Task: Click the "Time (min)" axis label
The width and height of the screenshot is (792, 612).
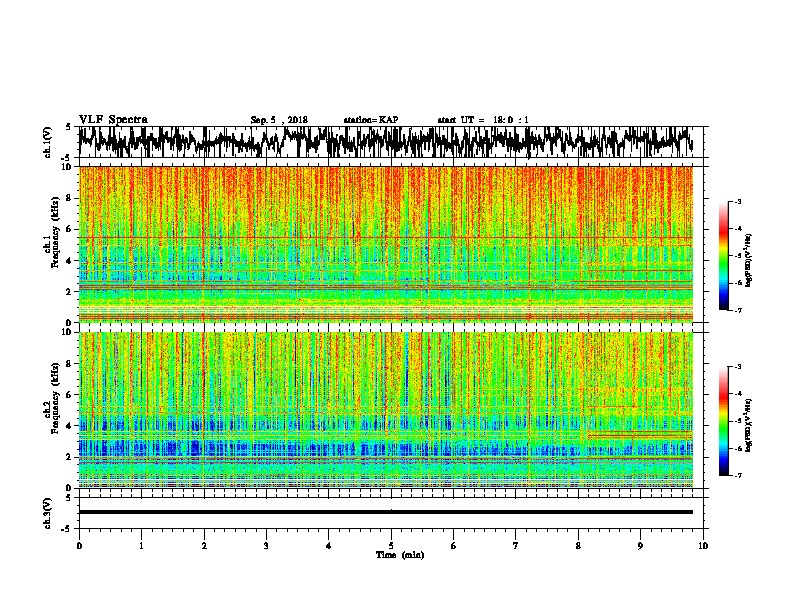Action: pyautogui.click(x=400, y=555)
